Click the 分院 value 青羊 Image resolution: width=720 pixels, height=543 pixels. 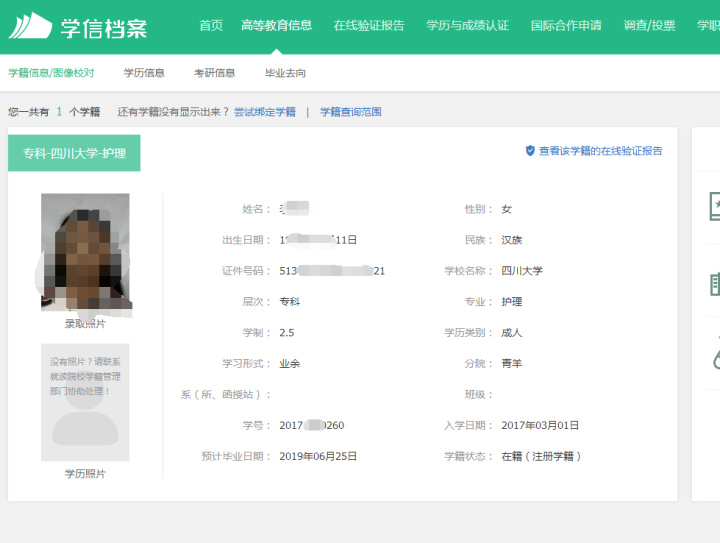(x=512, y=364)
